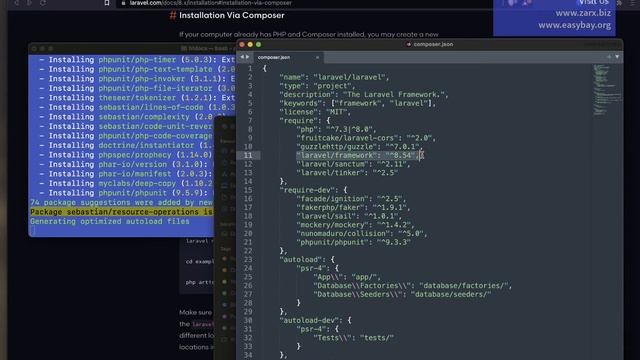This screenshot has height=360, width=640.
Task: Click the code minimap in the editor
Action: pos(606,90)
